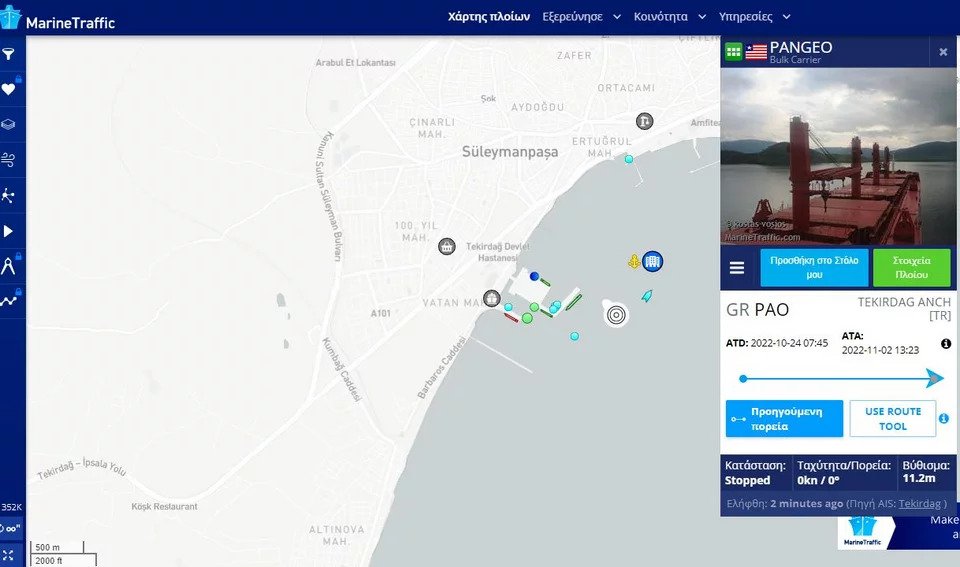Open My Fleets heart icon
Image resolution: width=960 pixels, height=567 pixels.
pos(9,89)
